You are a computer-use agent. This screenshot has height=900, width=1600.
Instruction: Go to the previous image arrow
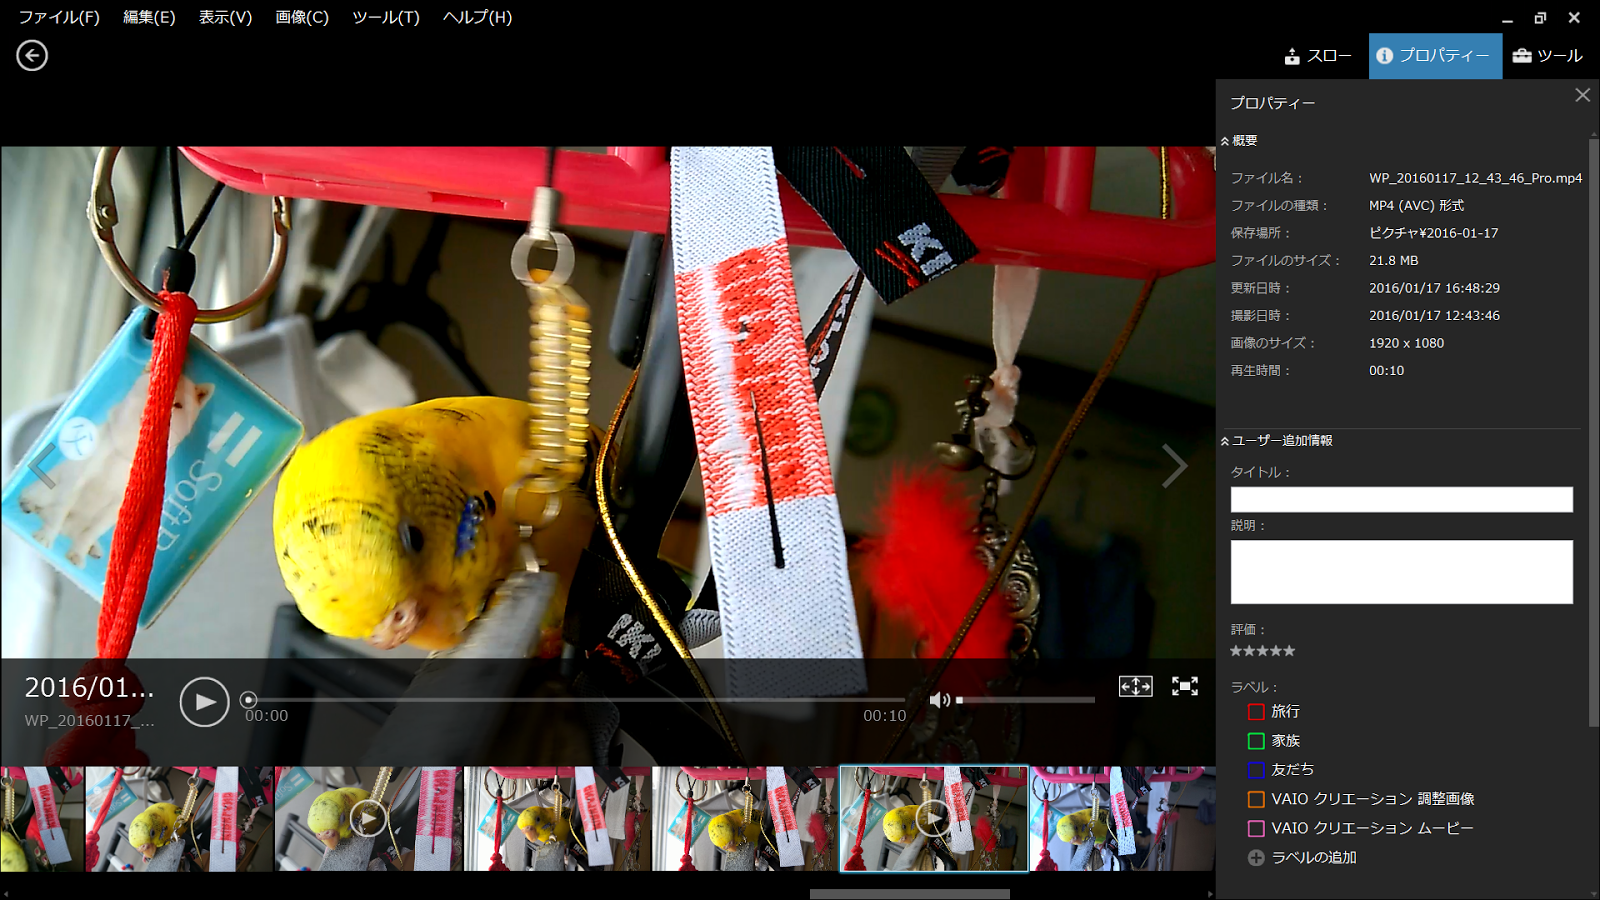42,466
